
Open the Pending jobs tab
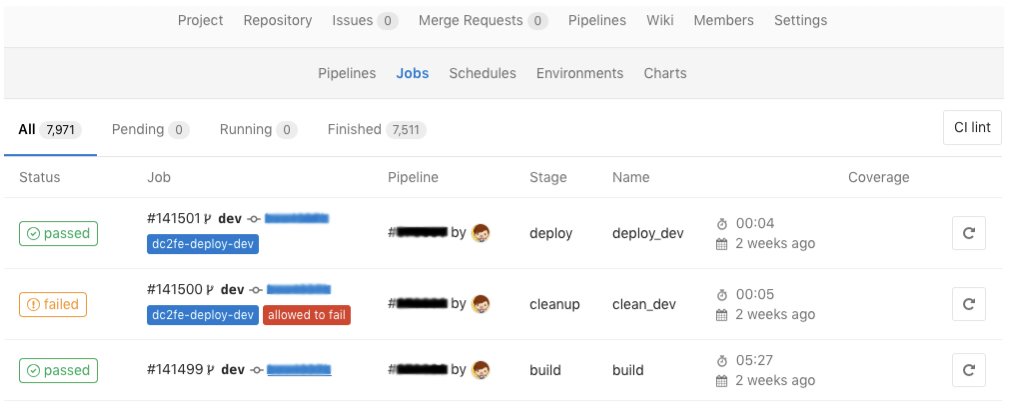click(x=149, y=129)
